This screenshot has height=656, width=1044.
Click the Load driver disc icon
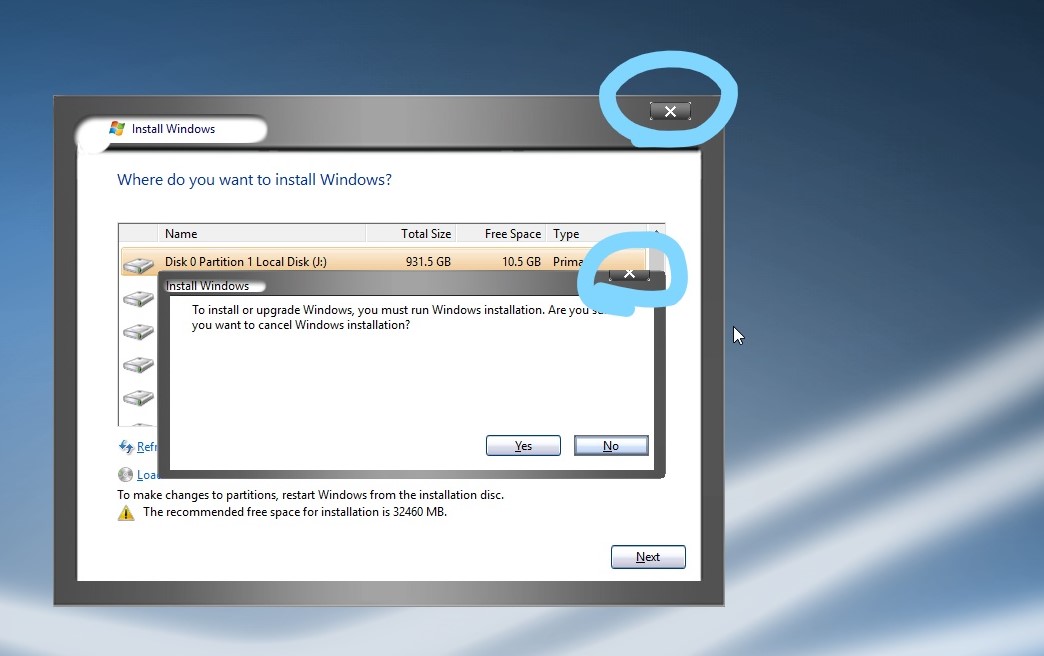click(x=125, y=475)
